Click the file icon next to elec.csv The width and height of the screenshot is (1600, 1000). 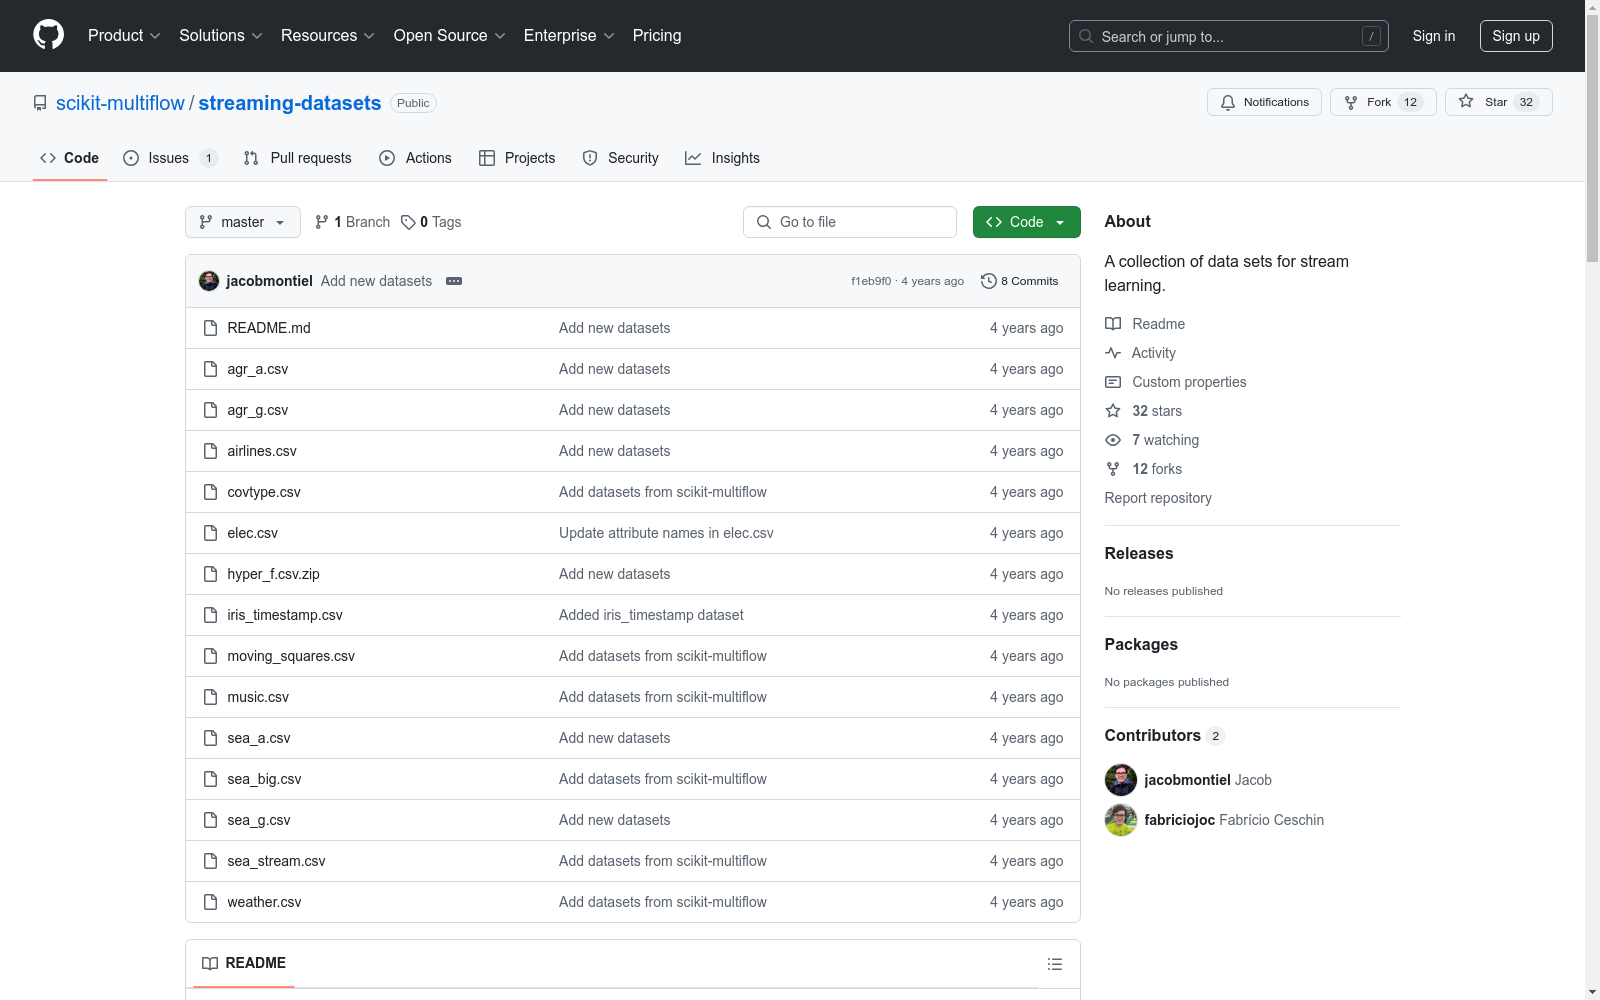(210, 533)
